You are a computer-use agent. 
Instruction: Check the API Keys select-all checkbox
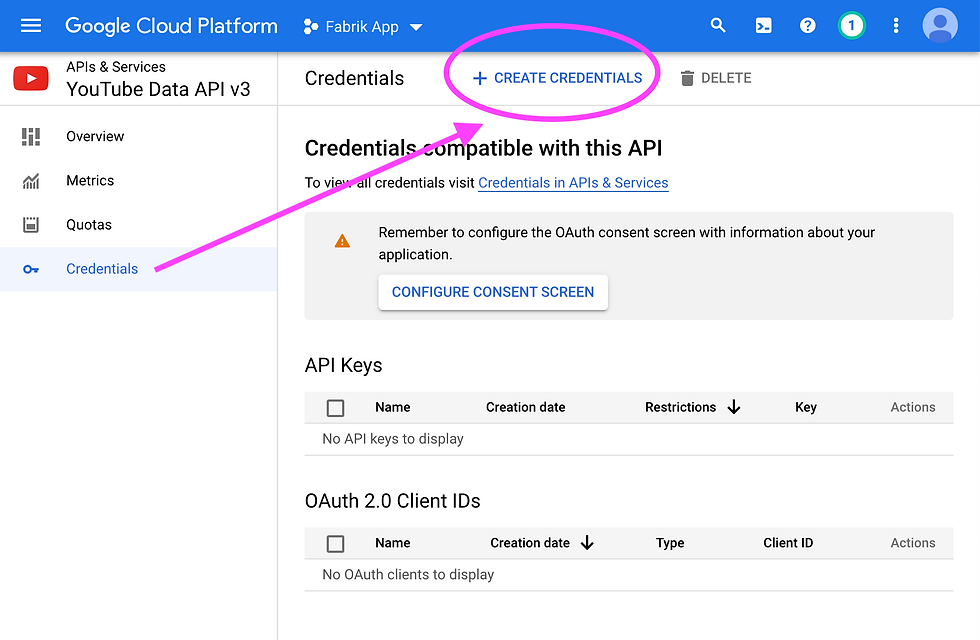pyautogui.click(x=336, y=408)
